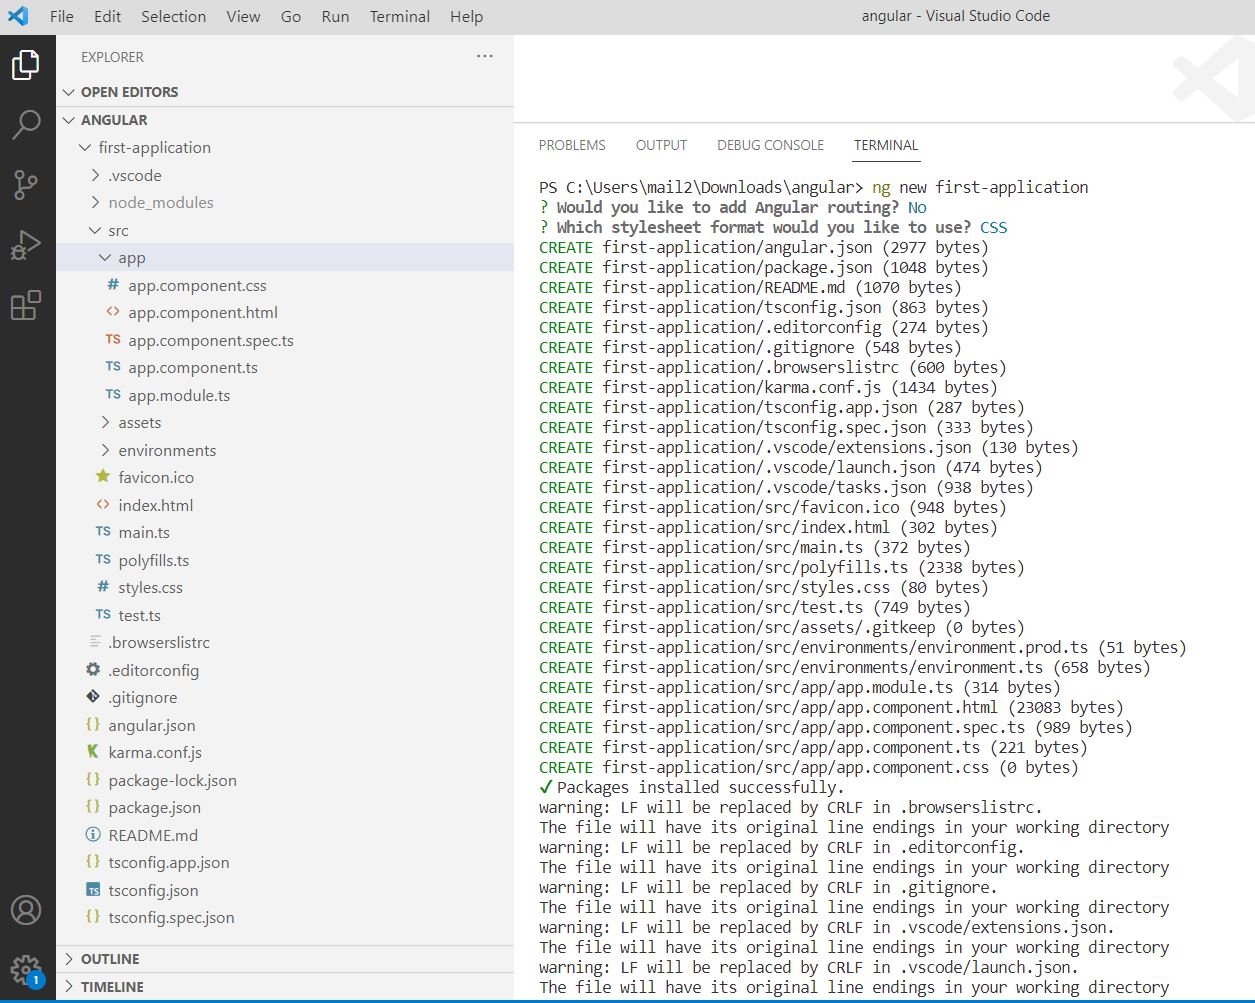Image resolution: width=1255 pixels, height=1003 pixels.
Task: Open the Accounts menu icon
Action: point(26,910)
